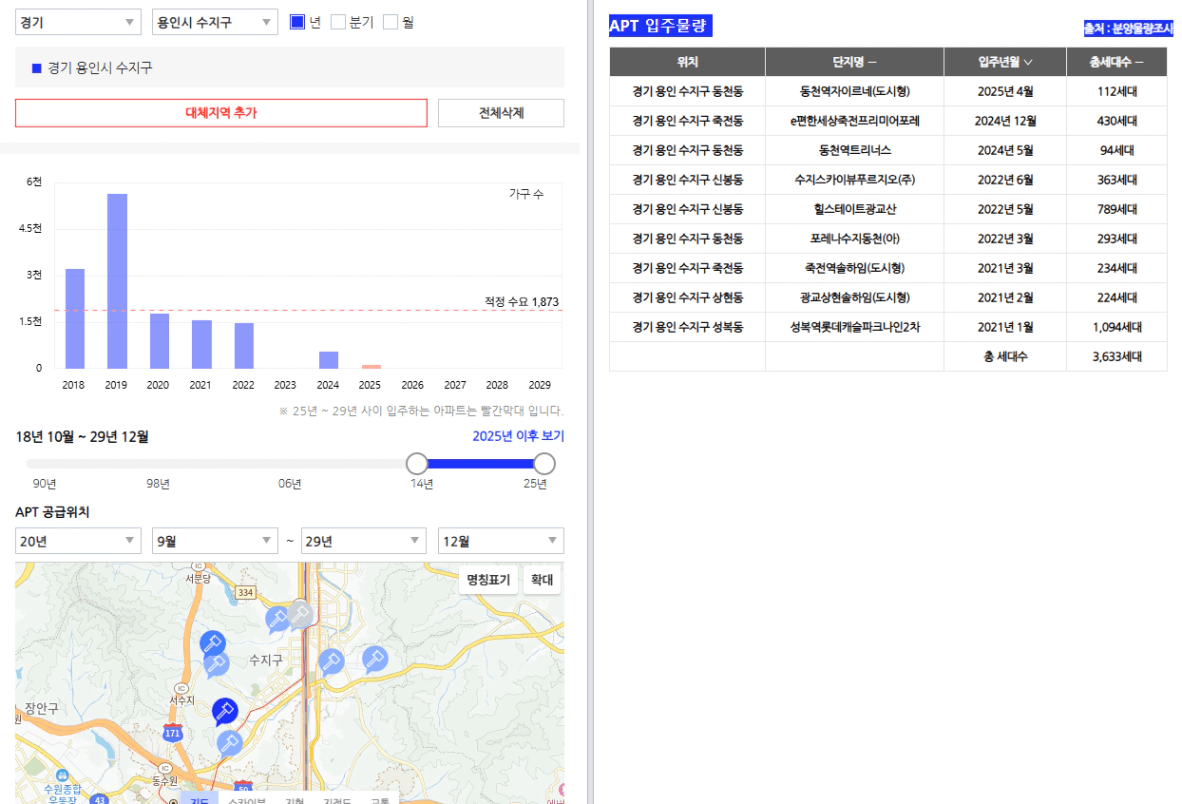The height and width of the screenshot is (804, 1182).
Task: Click the 2025년 이후 보기 link
Action: pos(518,436)
